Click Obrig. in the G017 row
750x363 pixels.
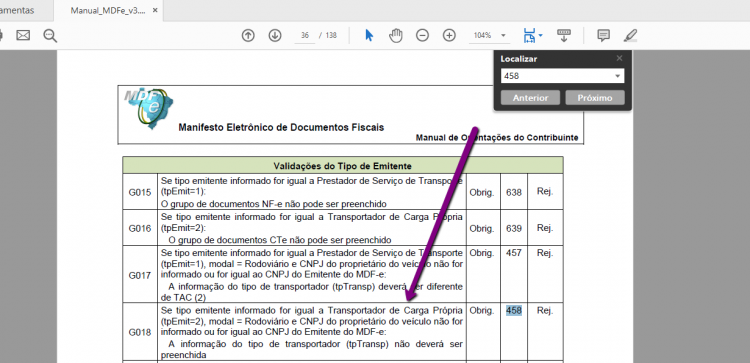click(482, 252)
